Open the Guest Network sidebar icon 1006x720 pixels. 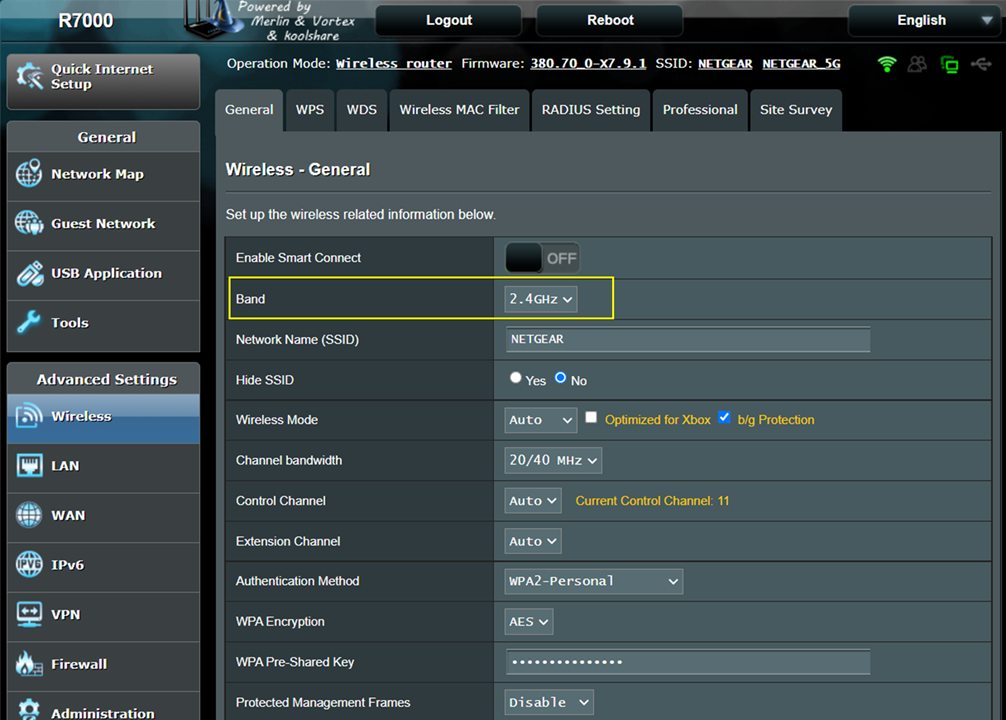click(x=29, y=224)
